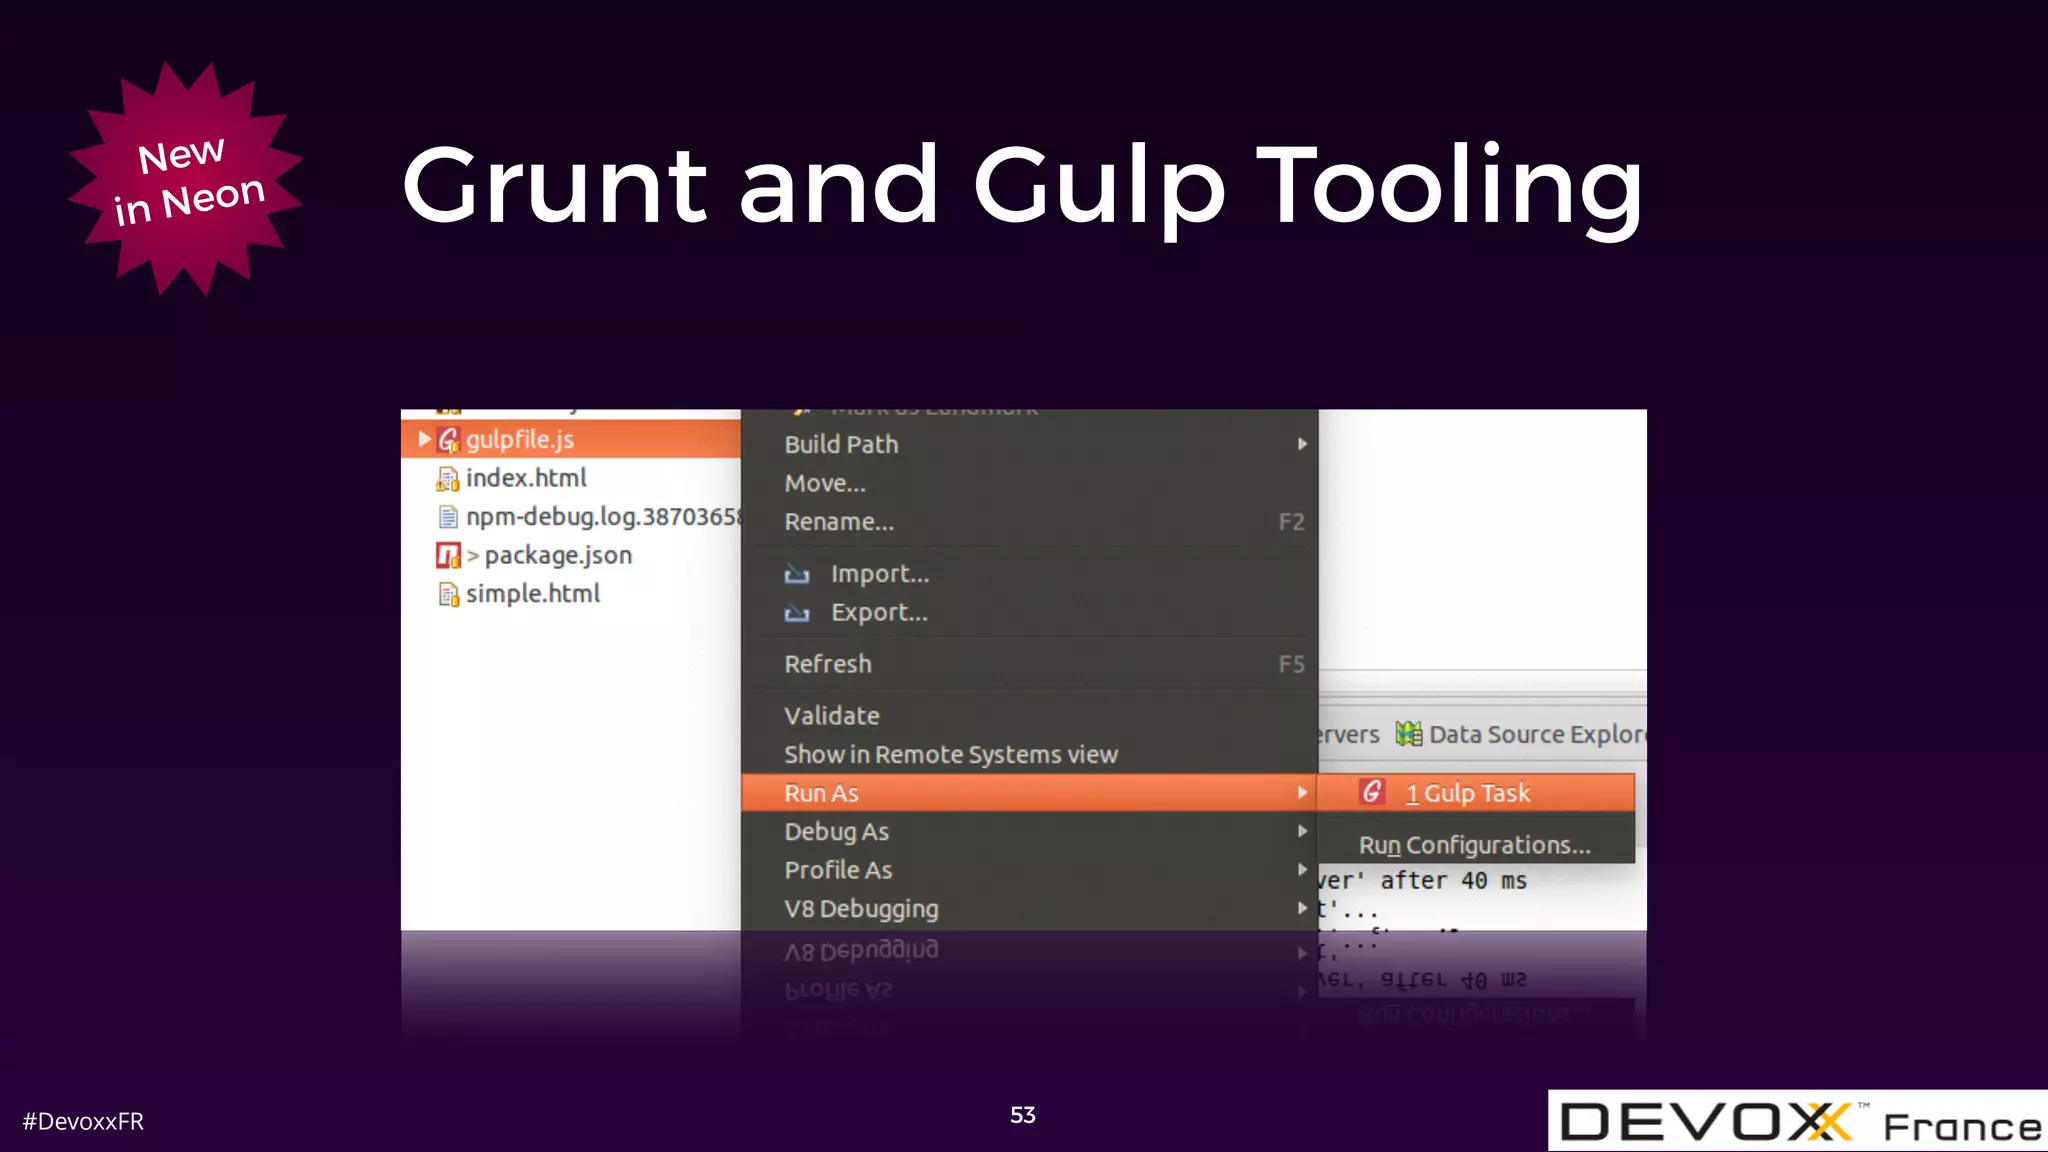Image resolution: width=2048 pixels, height=1152 pixels.
Task: Open Run Configurations... from the submenu
Action: [x=1476, y=845]
